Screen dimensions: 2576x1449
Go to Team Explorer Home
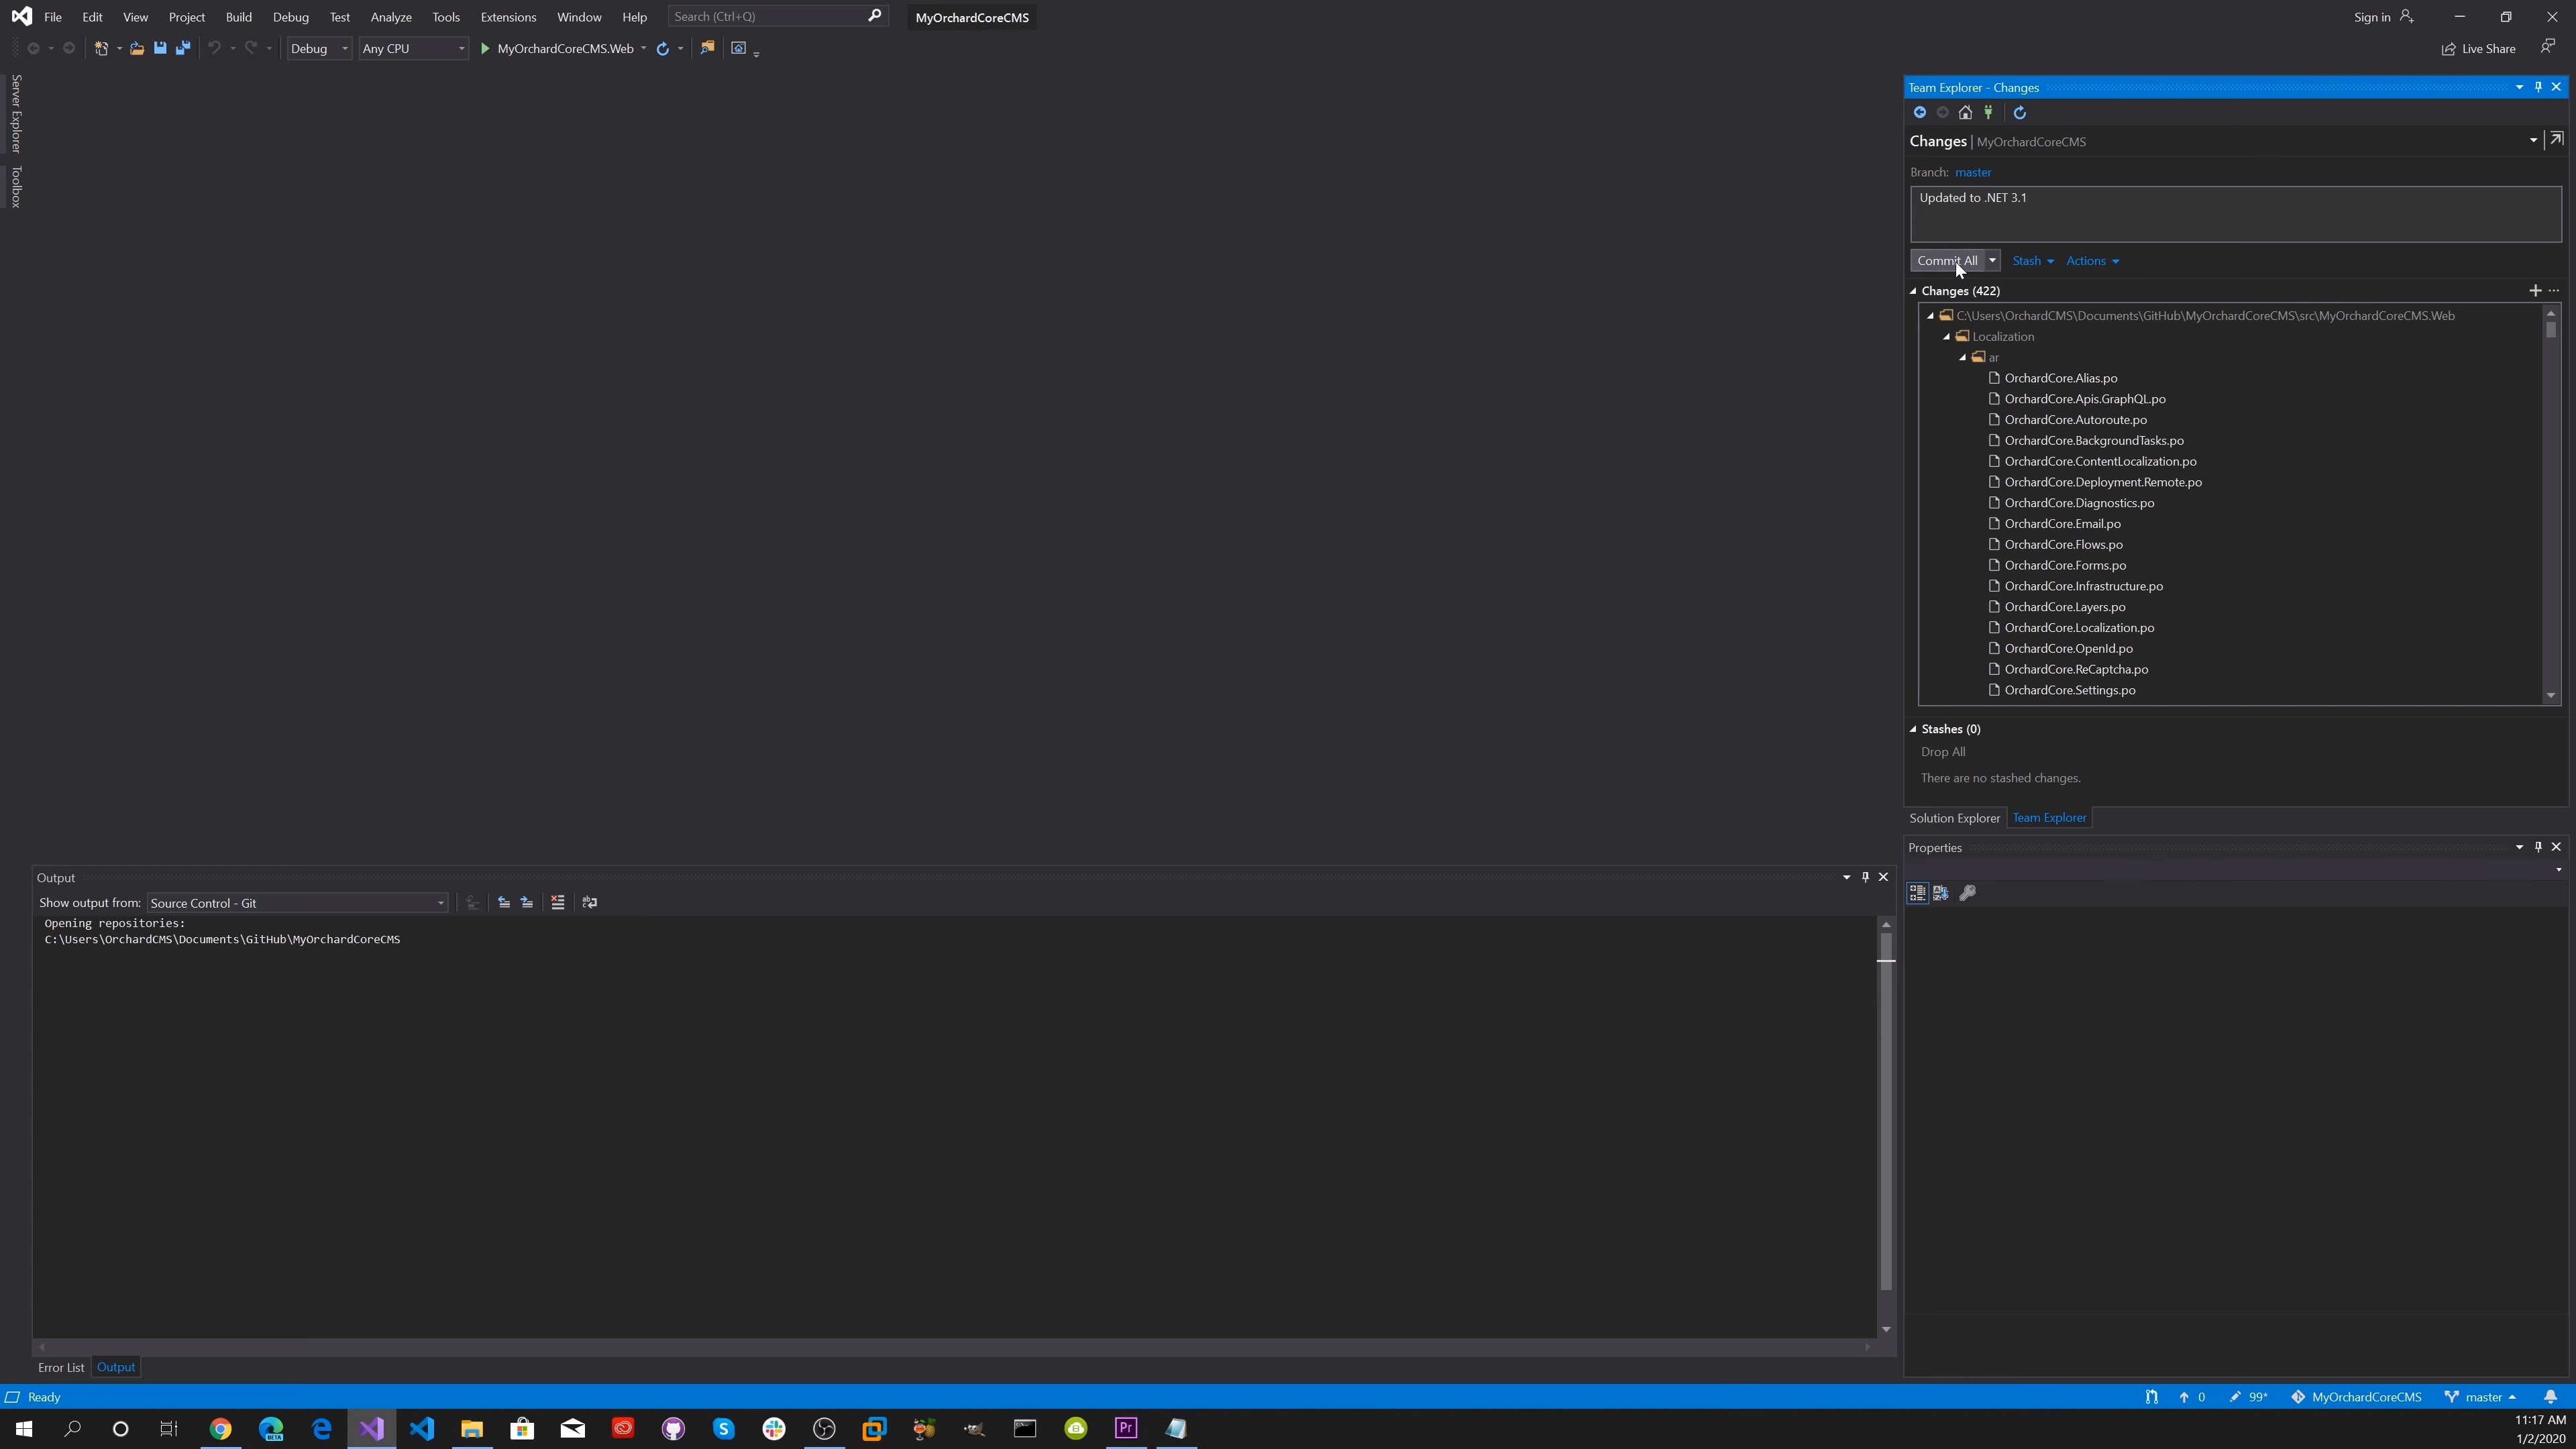click(1966, 113)
